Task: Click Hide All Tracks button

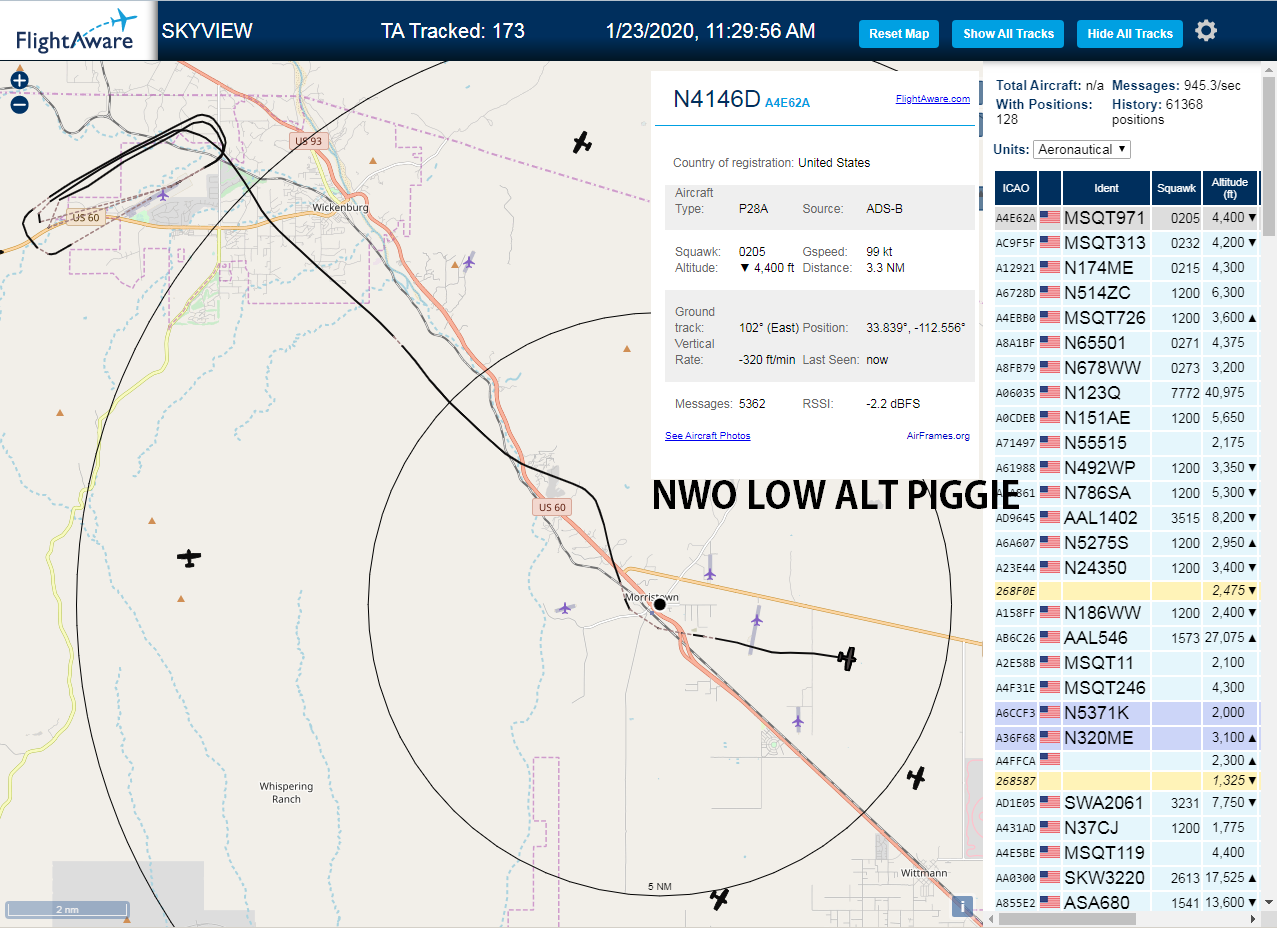Action: coord(1130,34)
